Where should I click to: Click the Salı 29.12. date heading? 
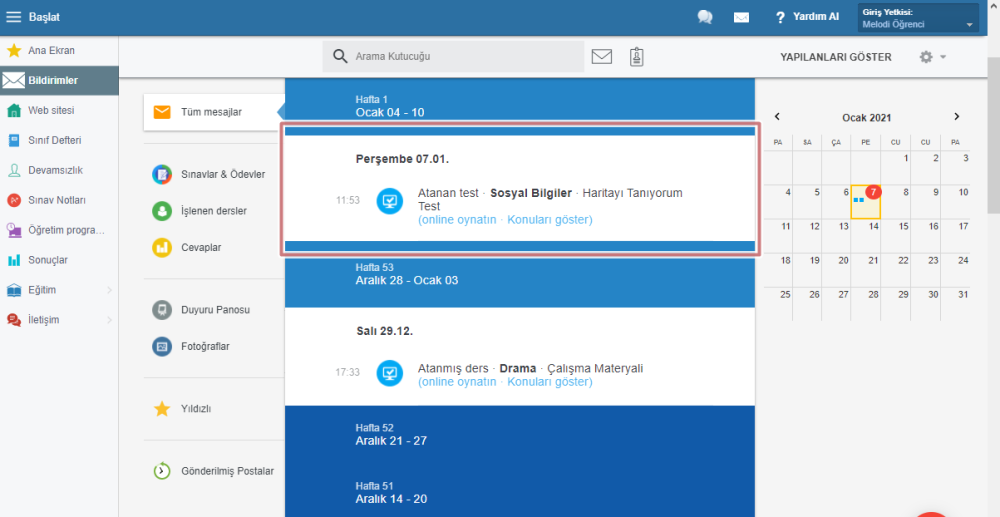click(x=385, y=331)
